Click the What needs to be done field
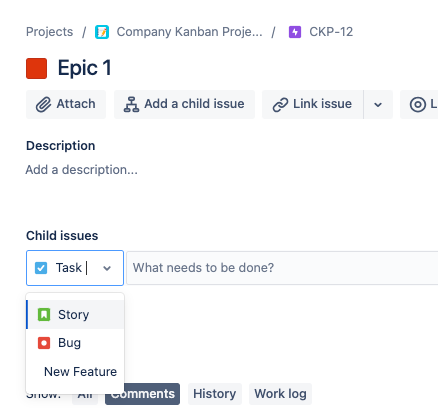 tap(283, 268)
